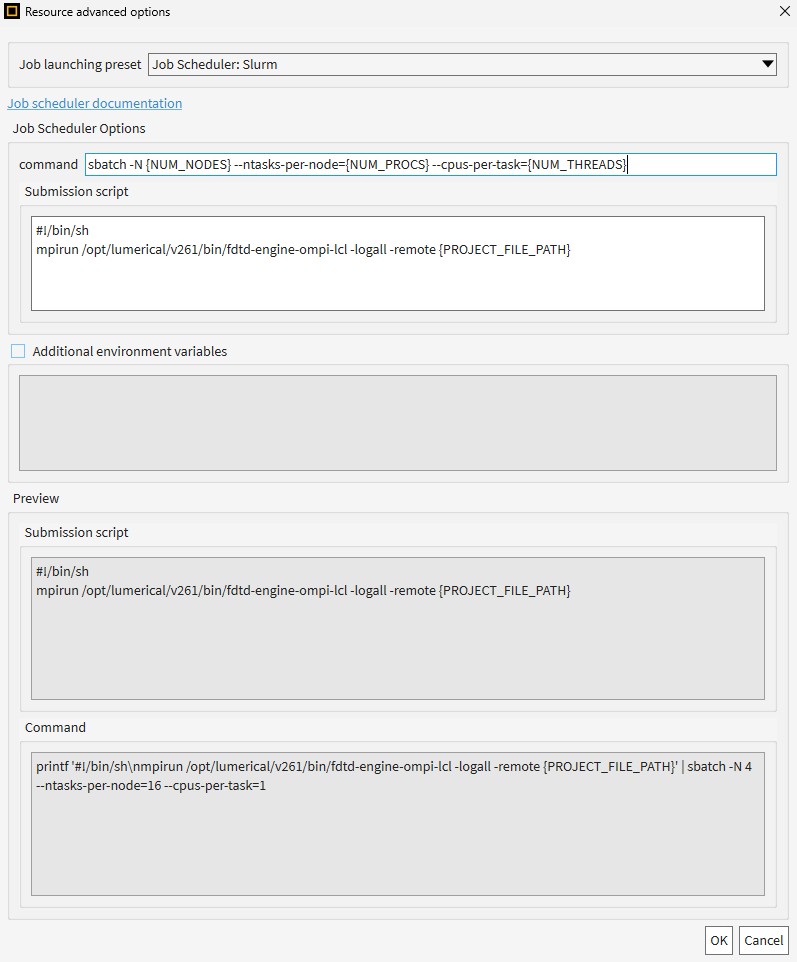Click the Job Scheduler Options group label

pyautogui.click(x=79, y=128)
